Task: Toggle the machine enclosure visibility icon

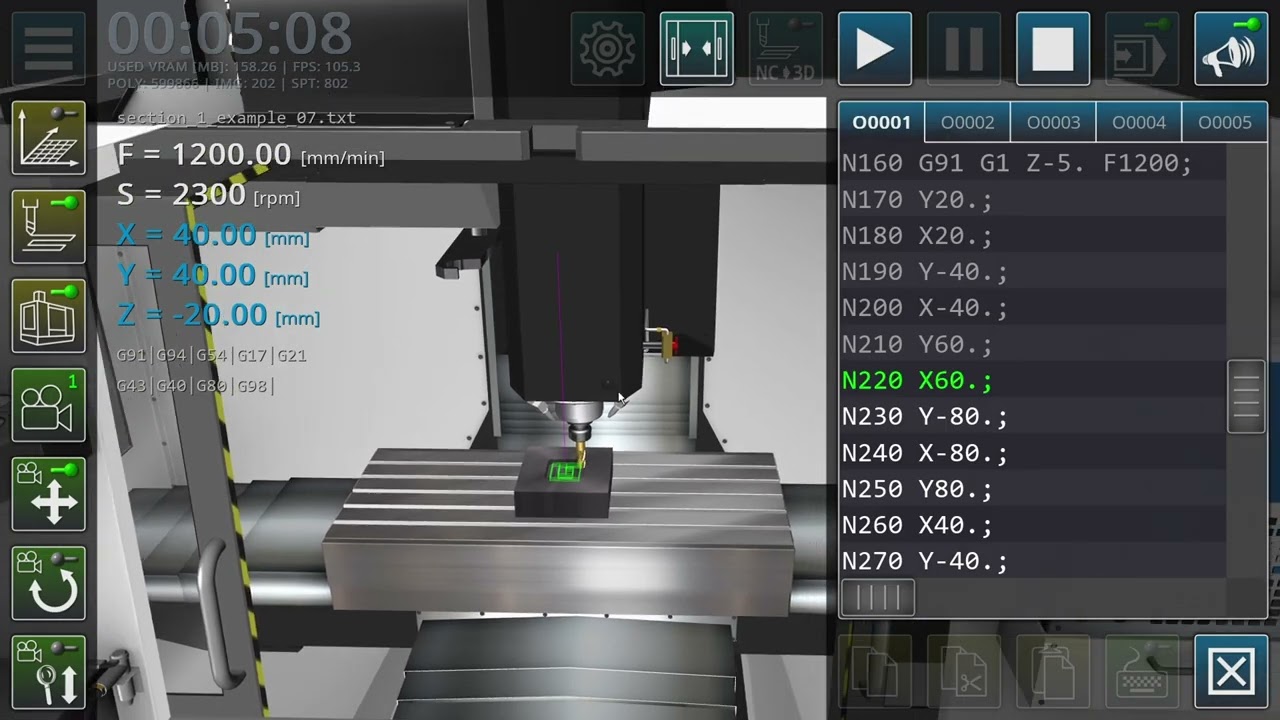Action: click(x=48, y=316)
